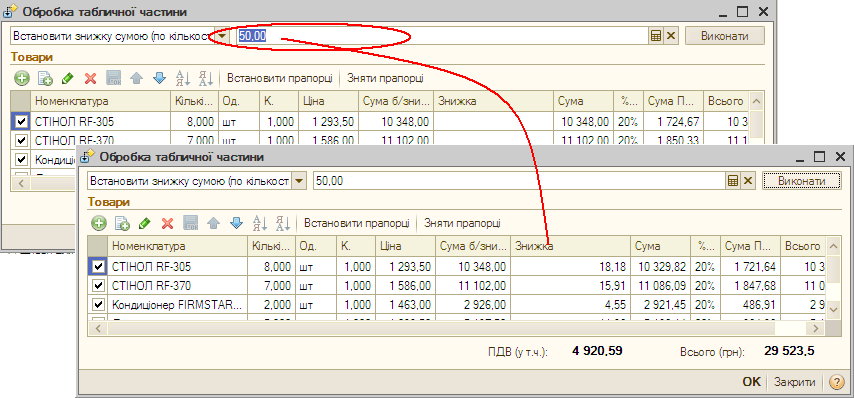Click Встановити прапорці in front window

coord(356,223)
